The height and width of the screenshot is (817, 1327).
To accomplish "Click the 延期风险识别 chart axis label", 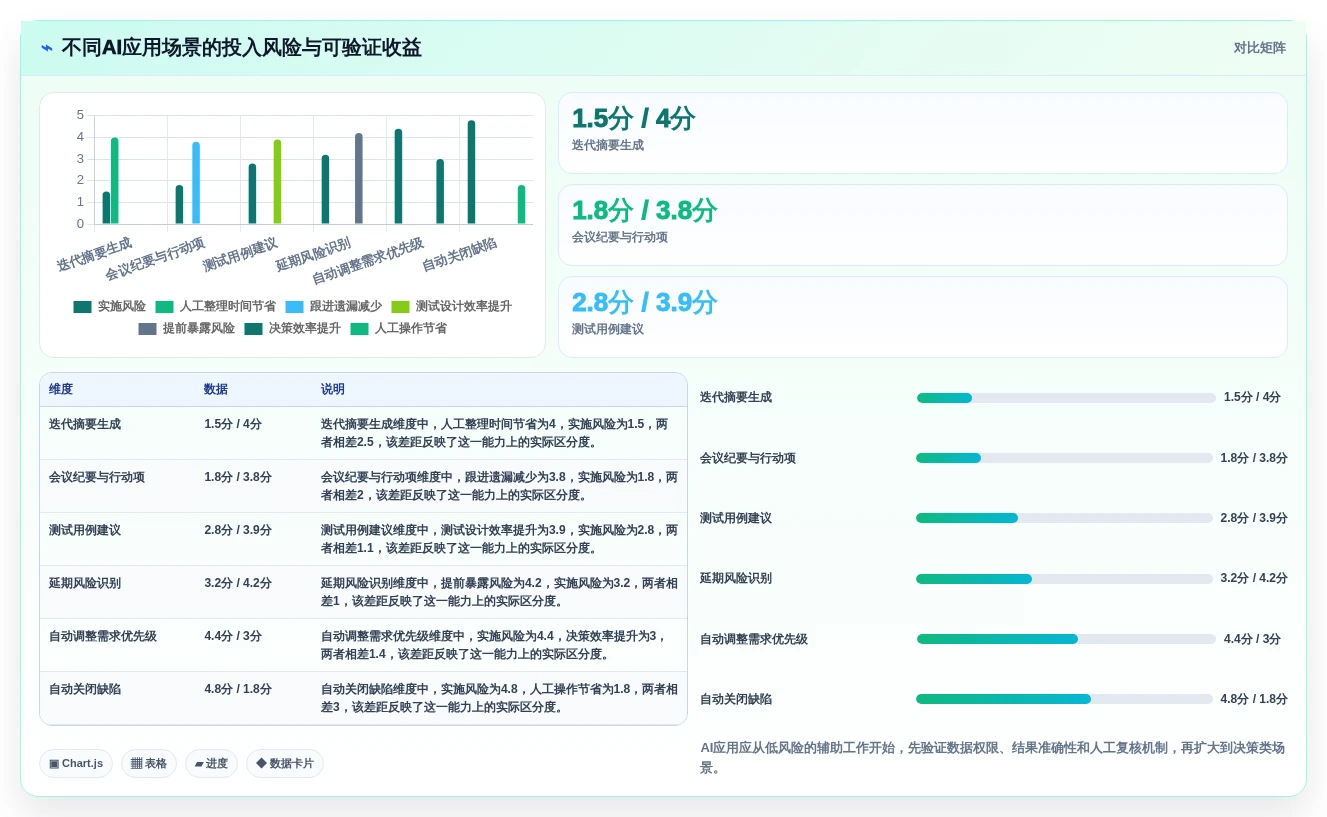I will click(315, 254).
